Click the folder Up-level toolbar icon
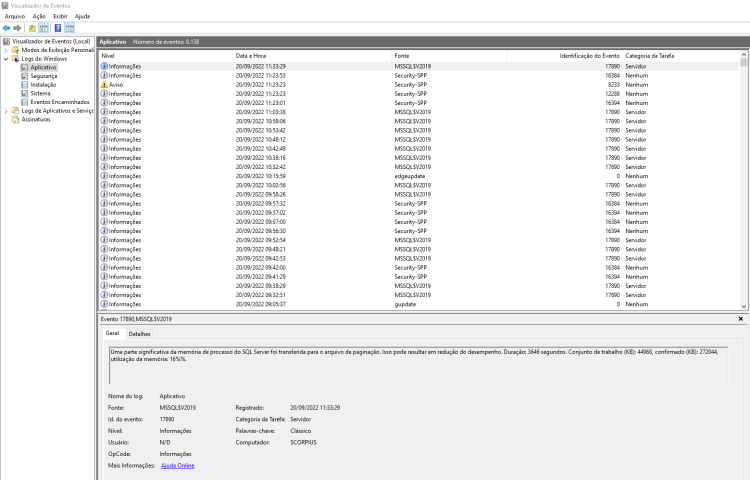750x480 pixels. click(x=32, y=28)
